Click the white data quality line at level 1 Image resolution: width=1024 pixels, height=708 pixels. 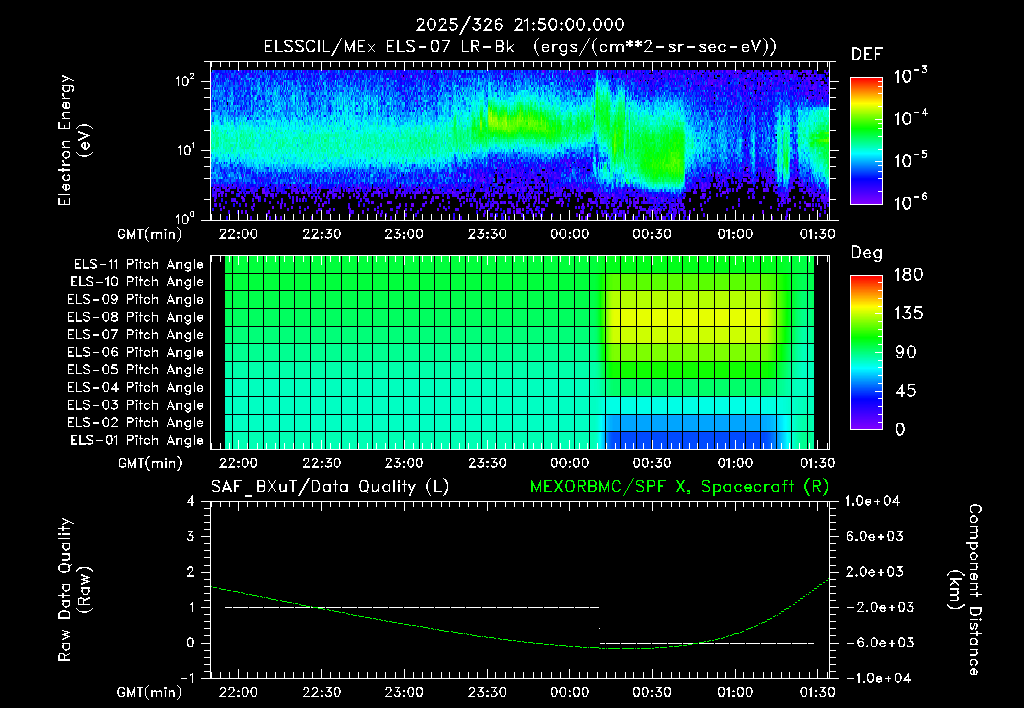(x=412, y=607)
